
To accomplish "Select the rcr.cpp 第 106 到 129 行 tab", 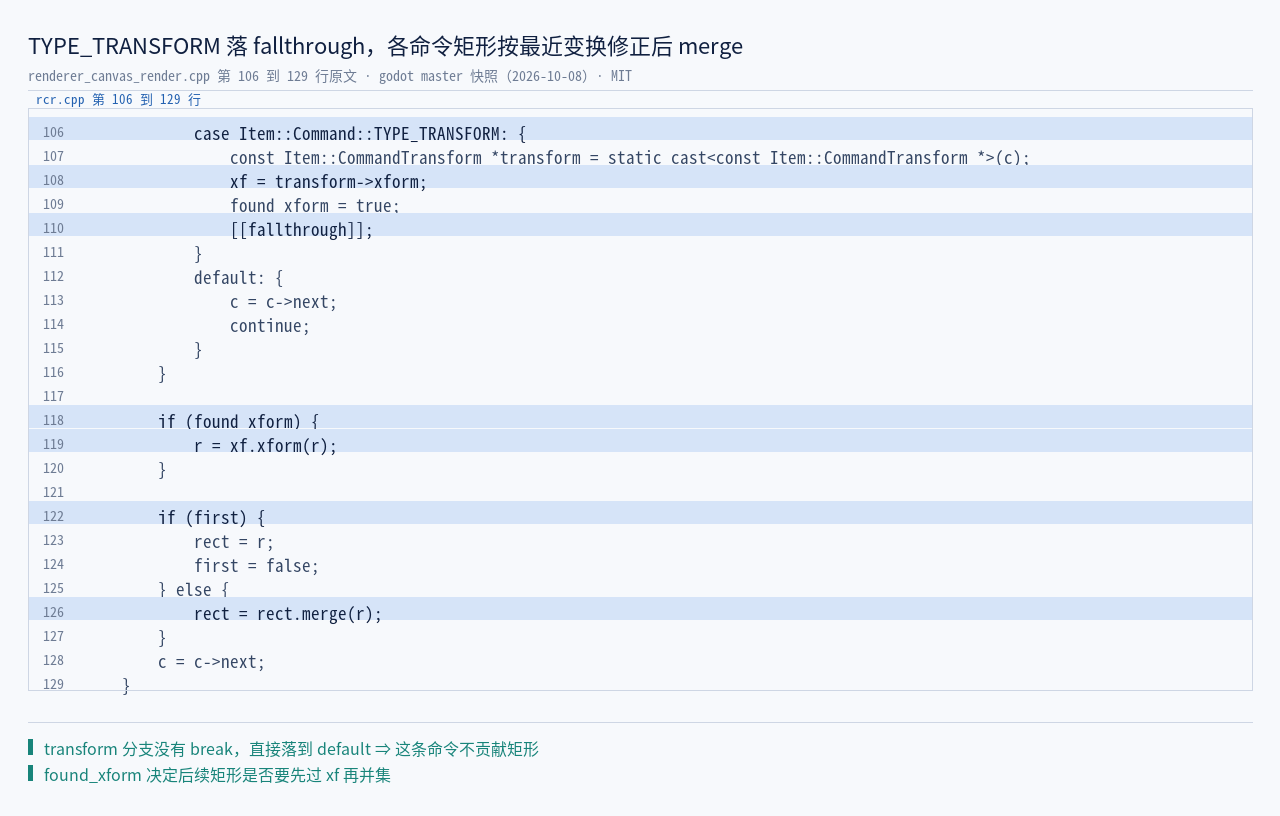I will pos(118,100).
